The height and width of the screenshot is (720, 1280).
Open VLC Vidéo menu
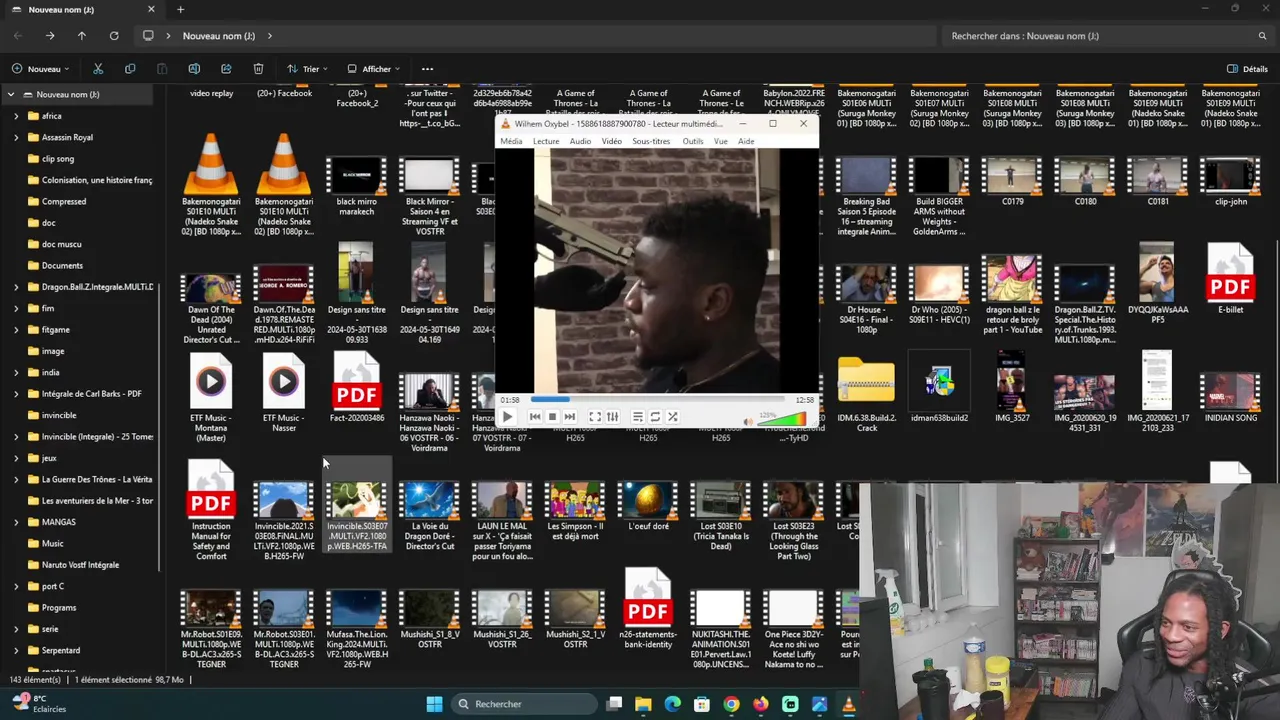tap(611, 141)
